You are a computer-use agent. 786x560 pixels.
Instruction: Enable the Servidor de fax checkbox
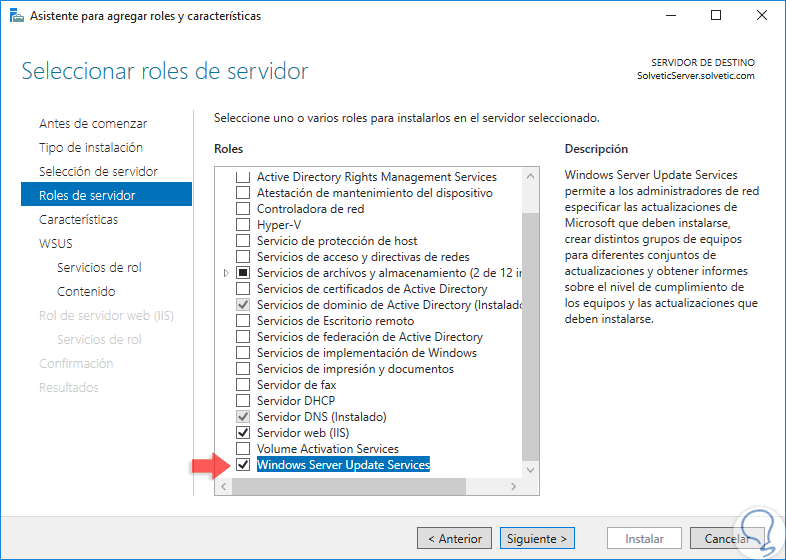click(243, 385)
